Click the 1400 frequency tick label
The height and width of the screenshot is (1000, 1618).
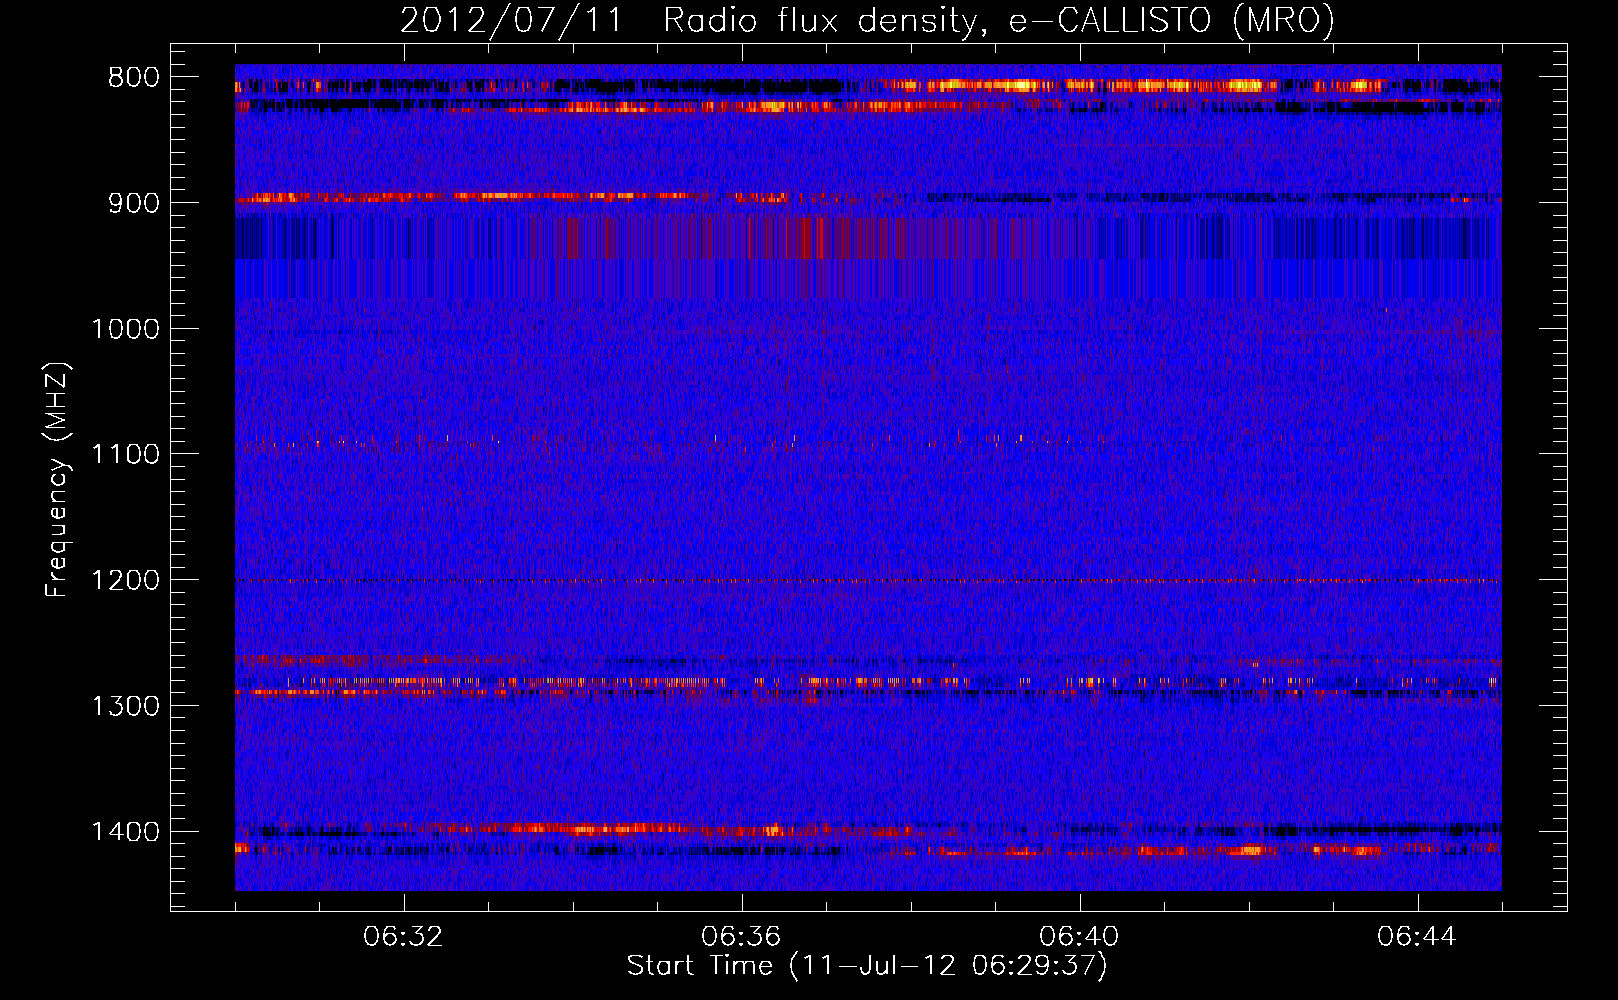(x=126, y=832)
